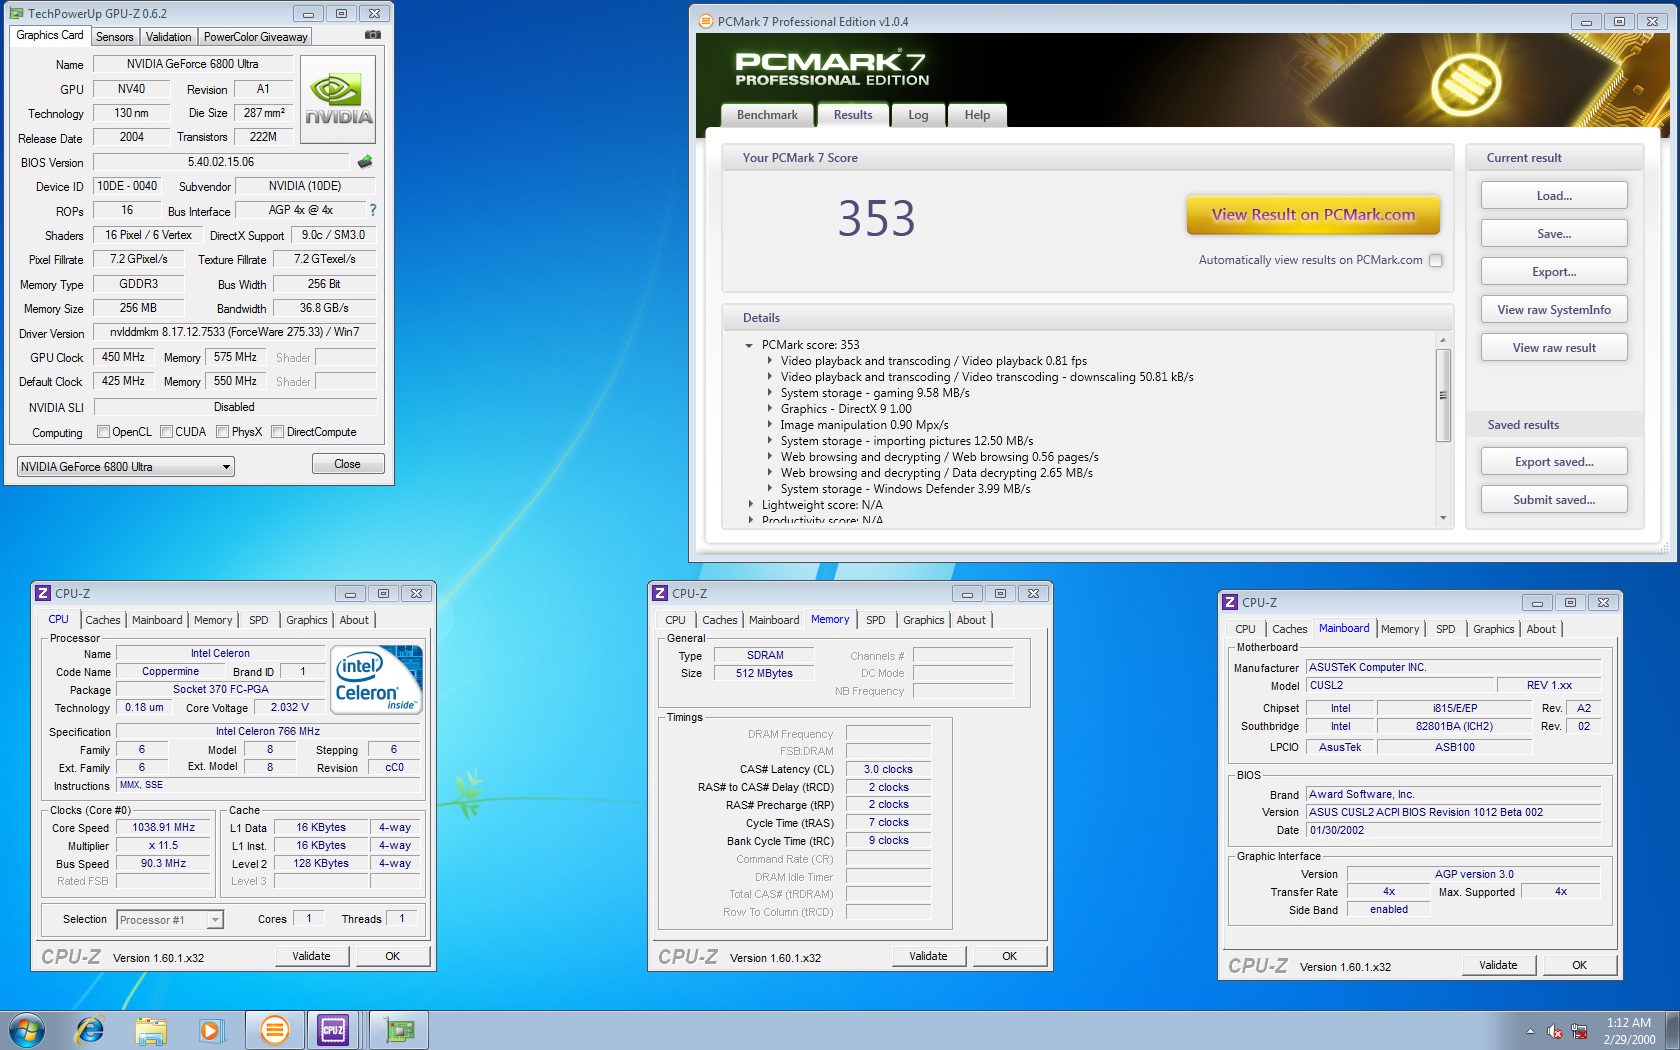Switch to CPU-Z taskbar icon
The width and height of the screenshot is (1680, 1050).
click(333, 1029)
